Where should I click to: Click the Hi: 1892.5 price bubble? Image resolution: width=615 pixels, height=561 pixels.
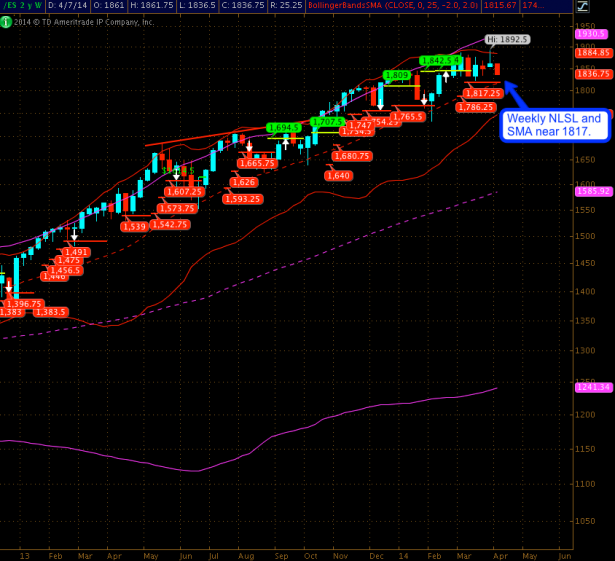(507, 39)
